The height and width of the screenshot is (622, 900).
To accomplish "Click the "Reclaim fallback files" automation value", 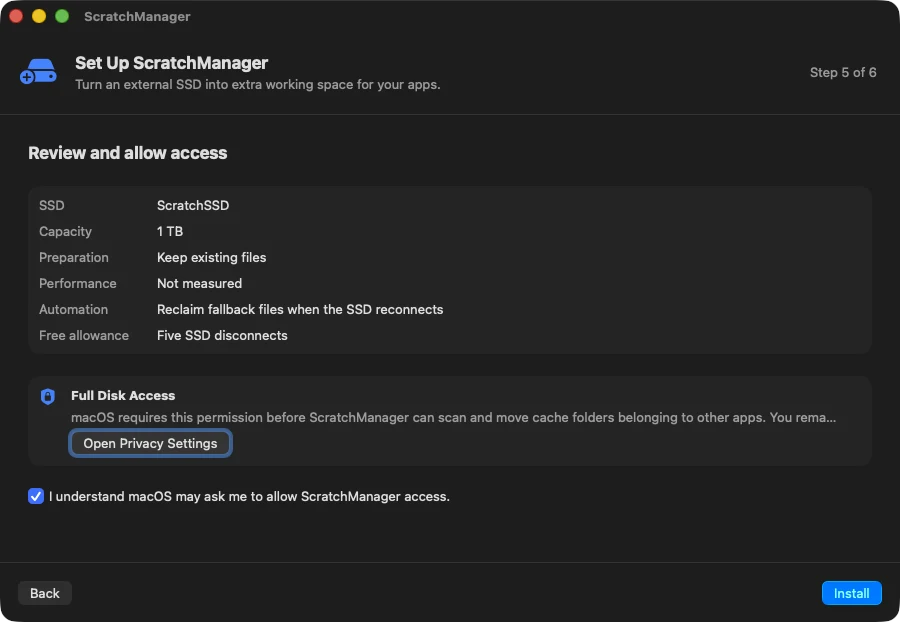I will point(300,309).
